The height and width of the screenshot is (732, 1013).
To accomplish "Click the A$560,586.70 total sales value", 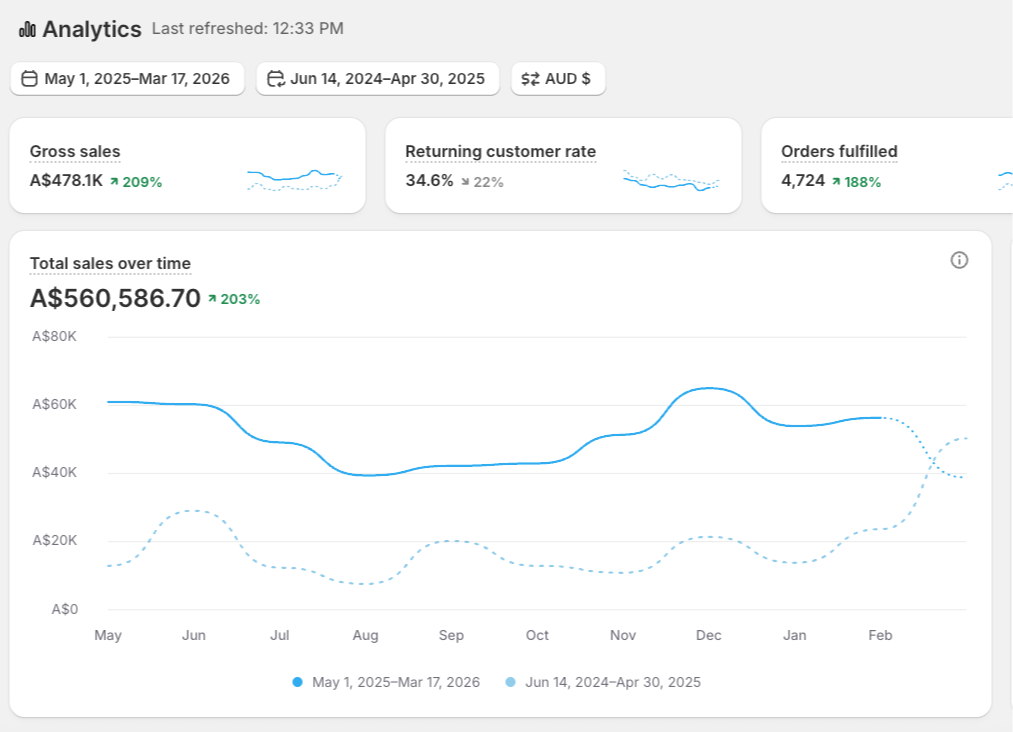I will pos(115,298).
